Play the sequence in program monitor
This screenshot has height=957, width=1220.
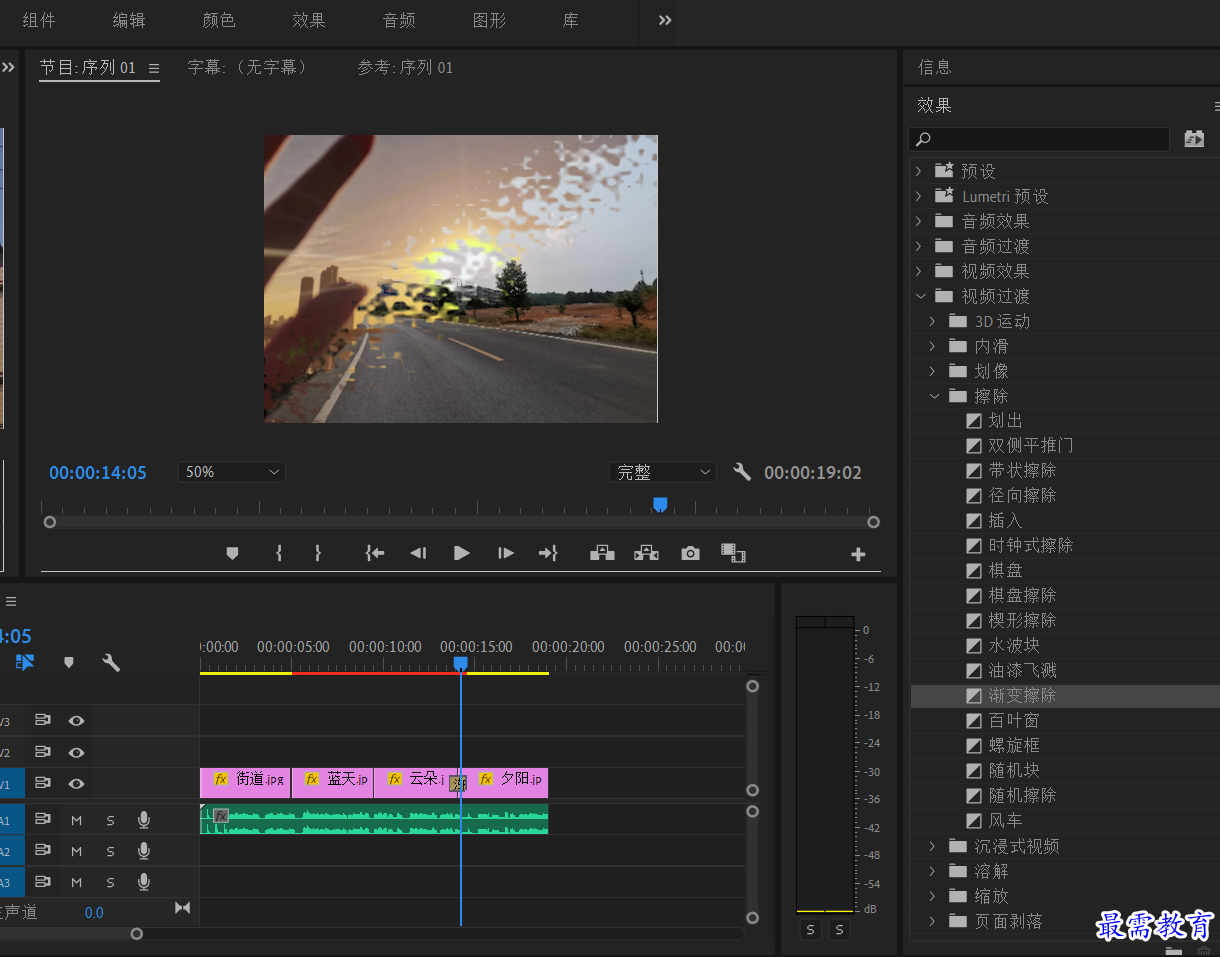tap(461, 553)
